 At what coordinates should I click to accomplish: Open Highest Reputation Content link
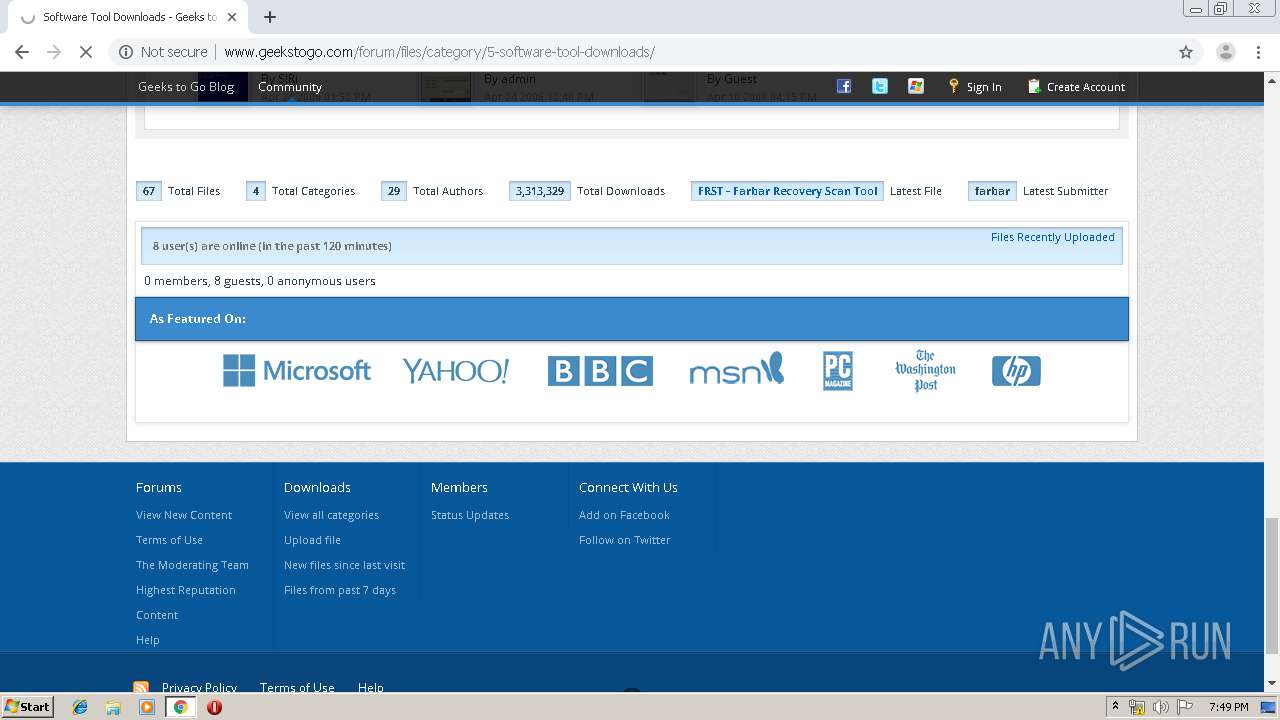pyautogui.click(x=186, y=602)
